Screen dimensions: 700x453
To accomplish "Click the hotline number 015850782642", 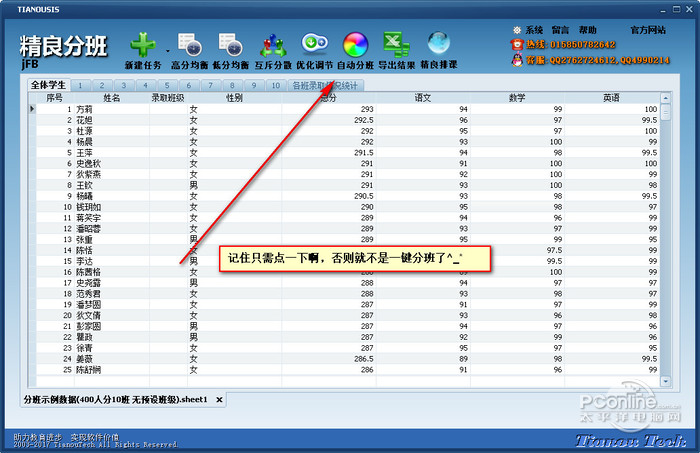I will point(583,45).
